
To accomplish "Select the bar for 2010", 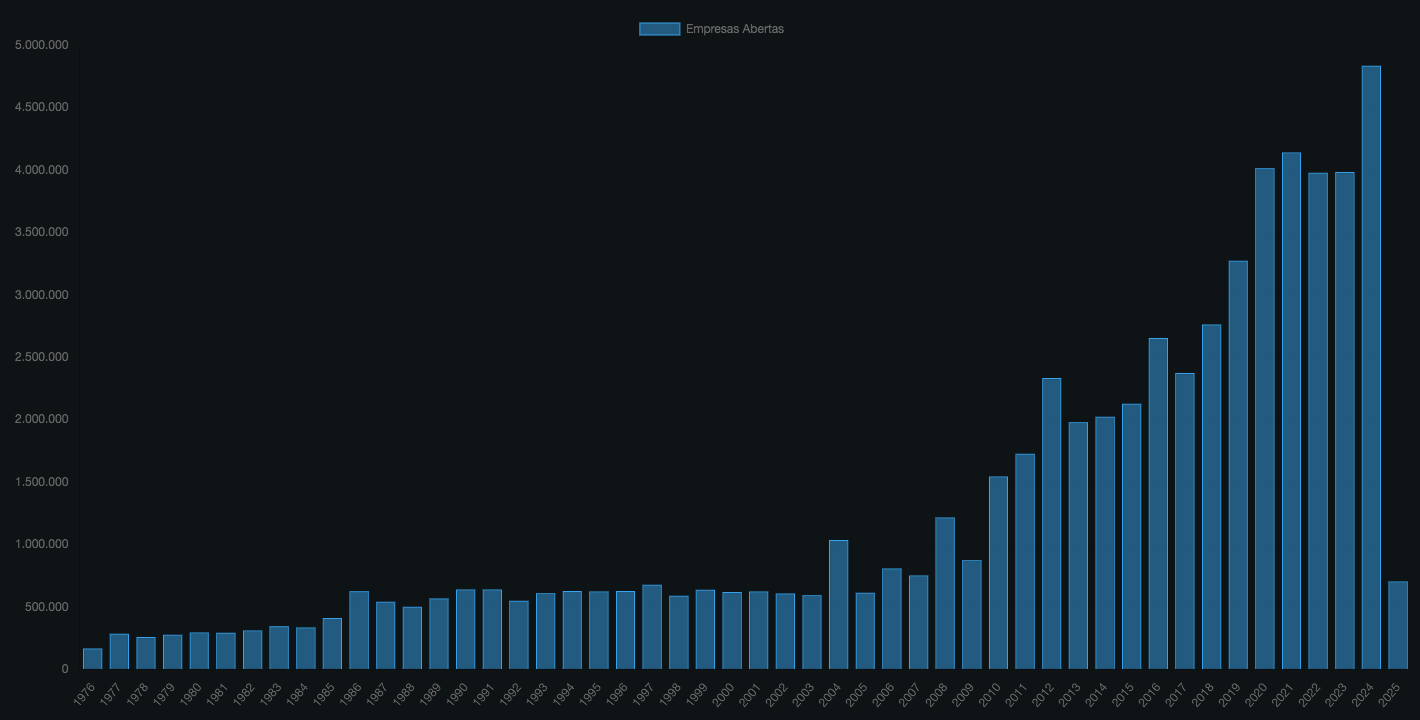I will pyautogui.click(x=998, y=572).
